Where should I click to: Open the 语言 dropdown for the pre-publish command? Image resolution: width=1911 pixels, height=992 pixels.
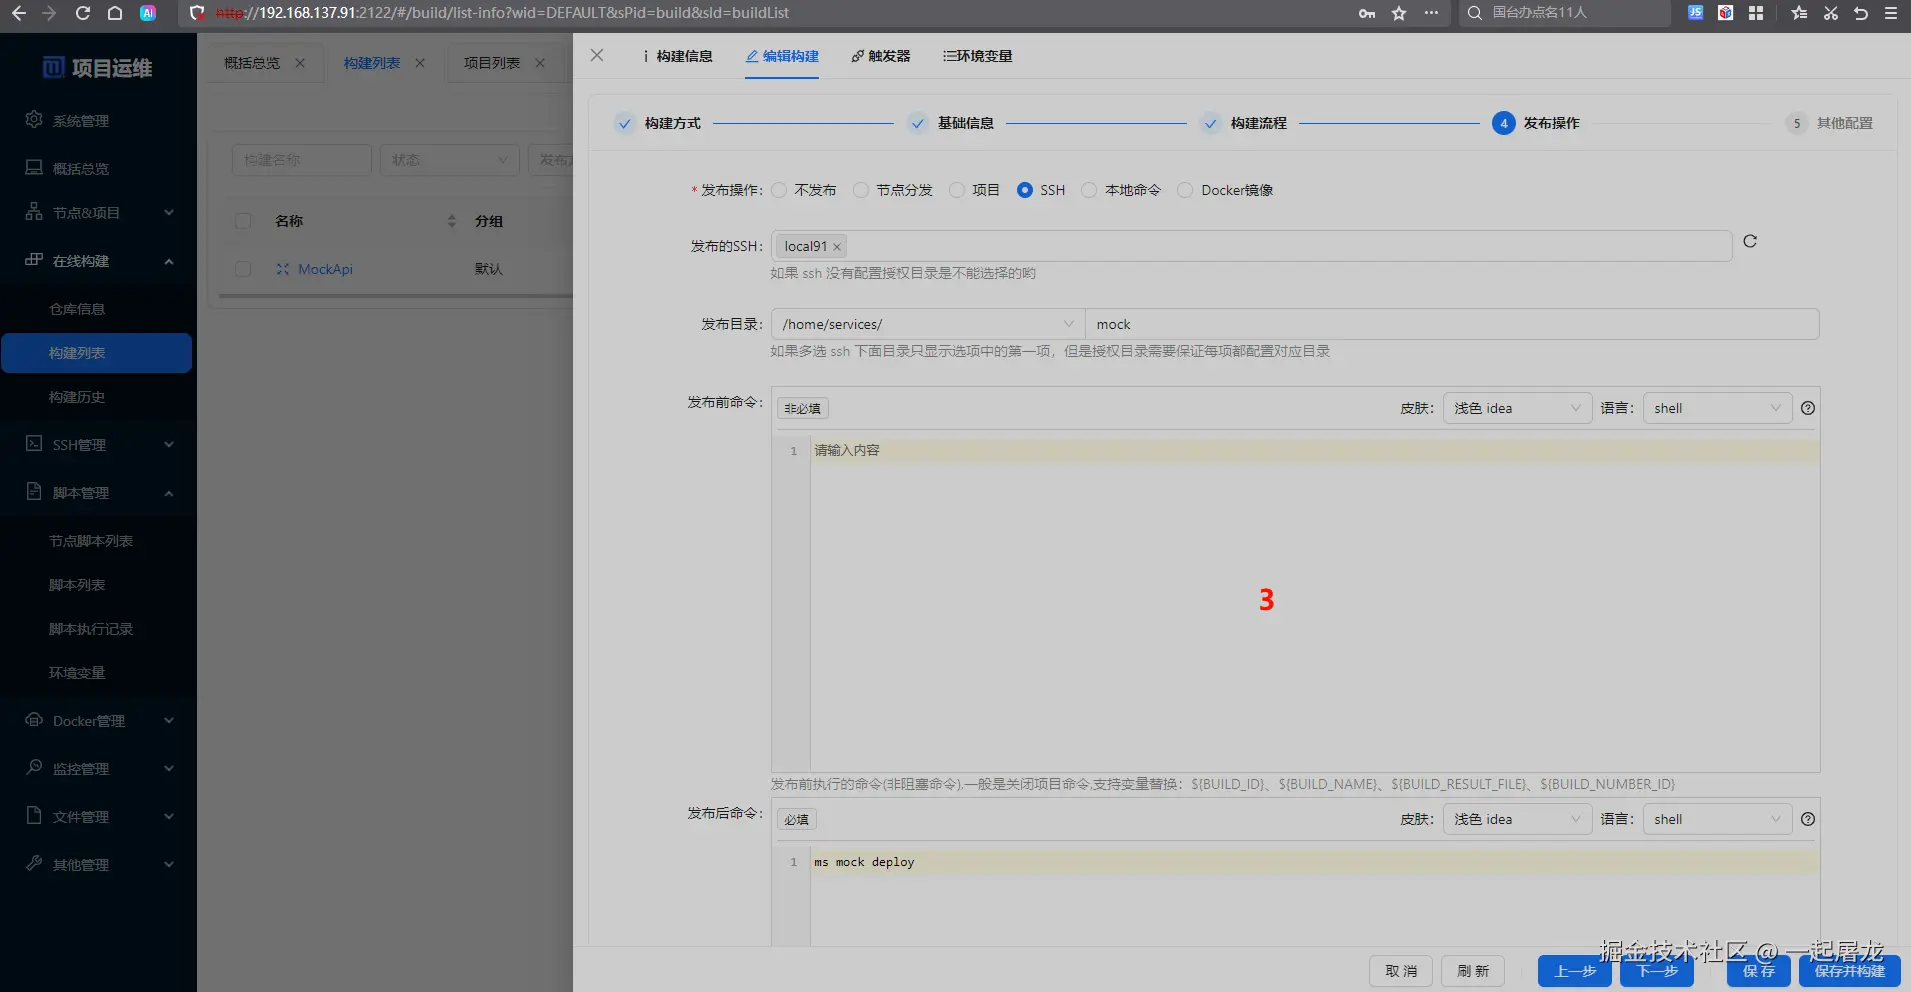pyautogui.click(x=1717, y=408)
